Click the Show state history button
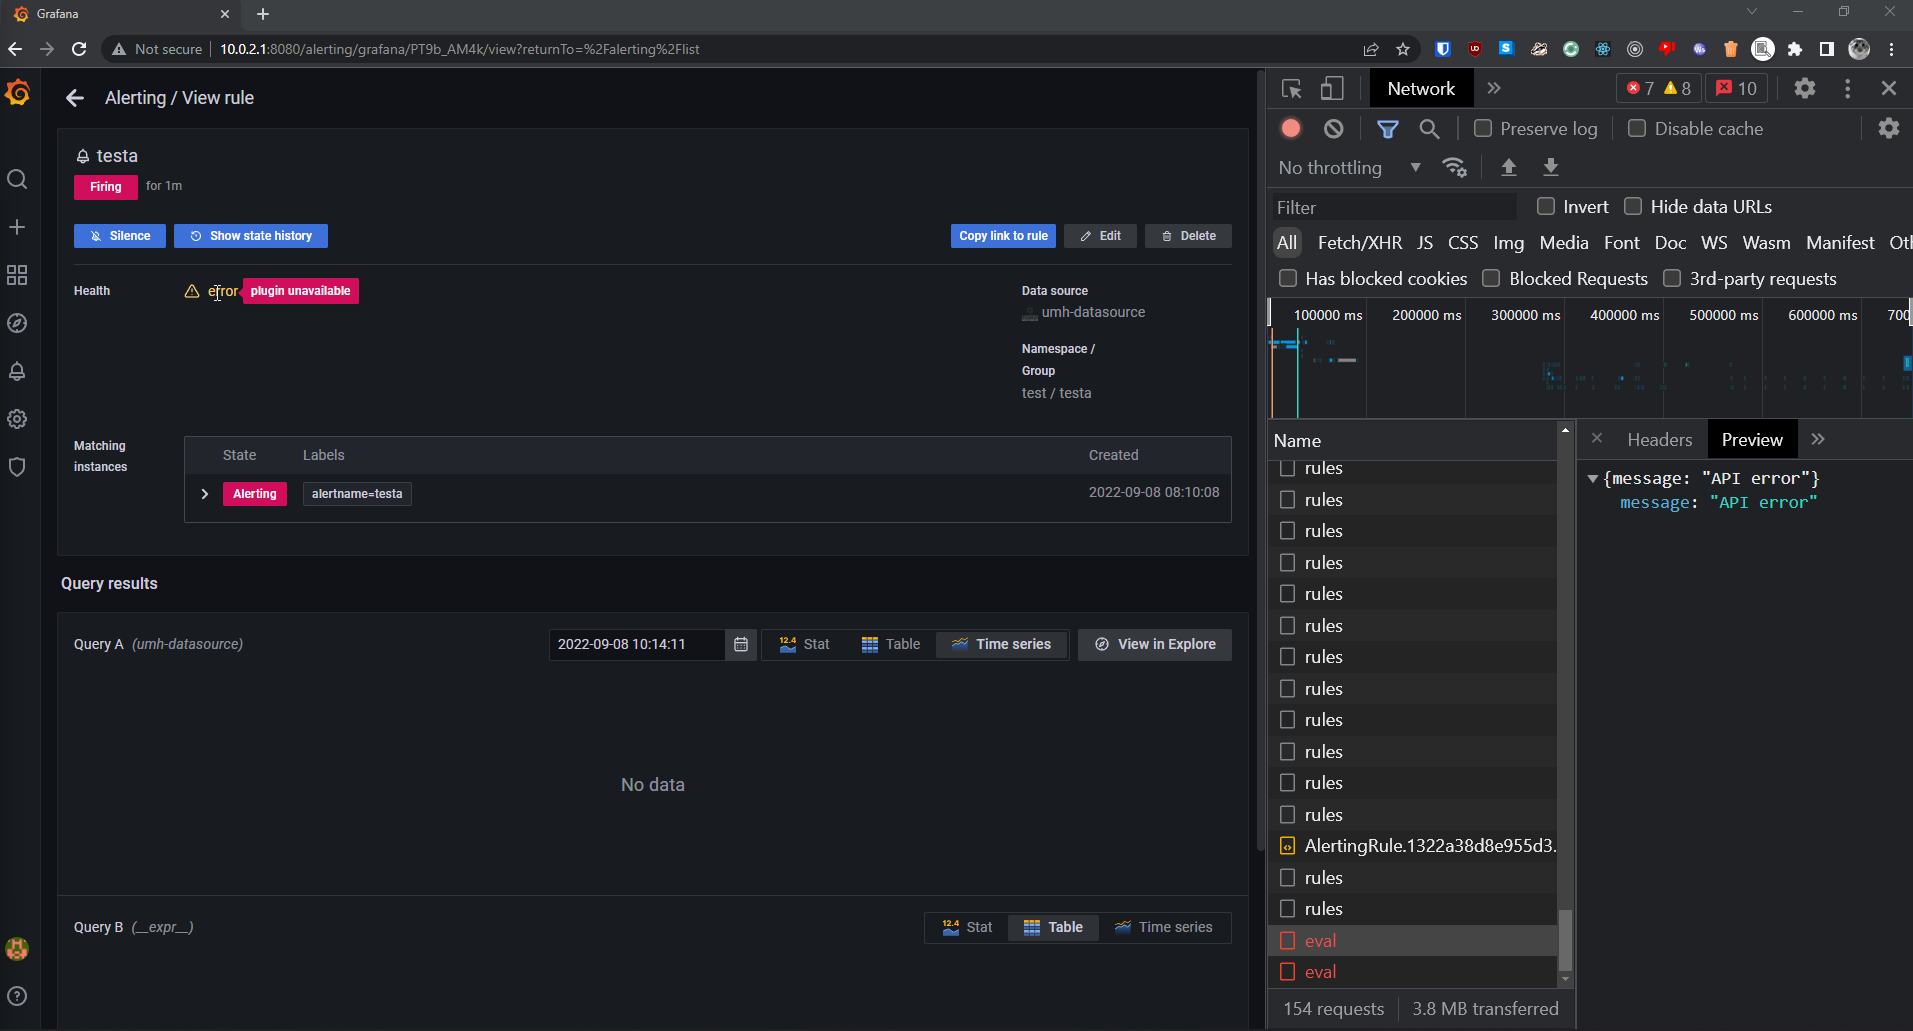Screen dimensions: 1913x1031 tap(250, 236)
